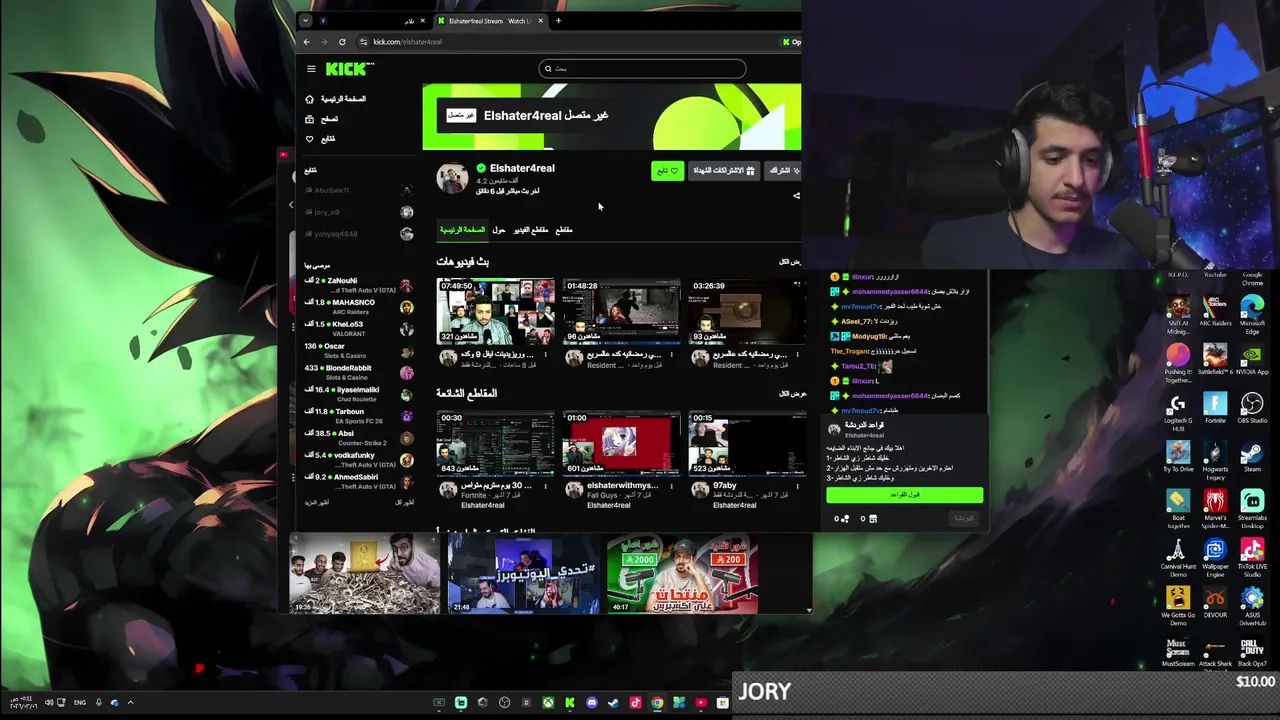Select the green main page channel tab
Viewport: 1280px width, 720px height.
point(462,230)
